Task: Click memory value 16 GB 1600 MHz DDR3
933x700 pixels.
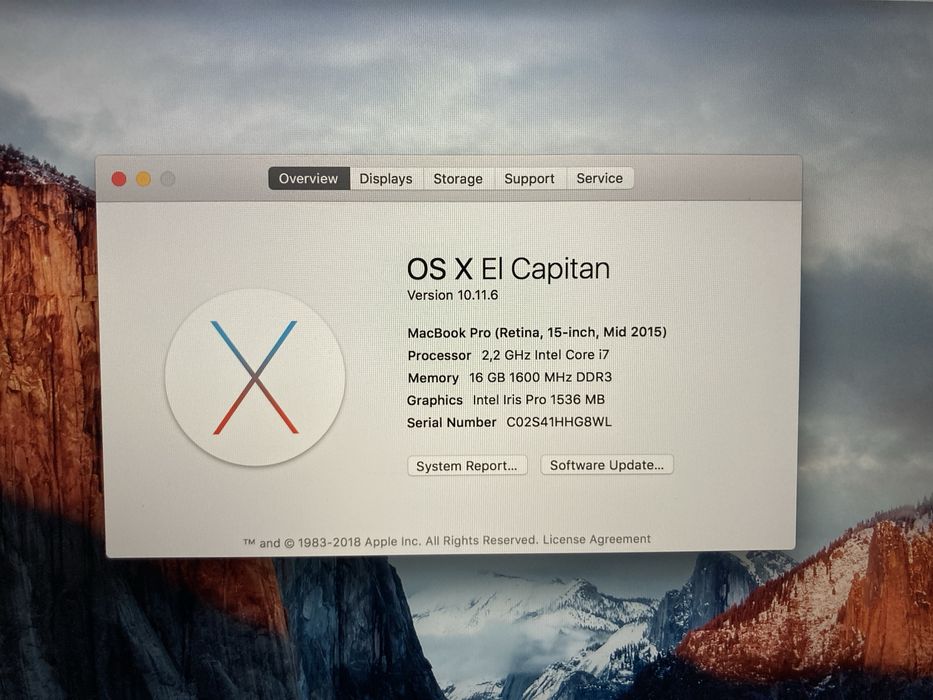Action: (x=541, y=377)
